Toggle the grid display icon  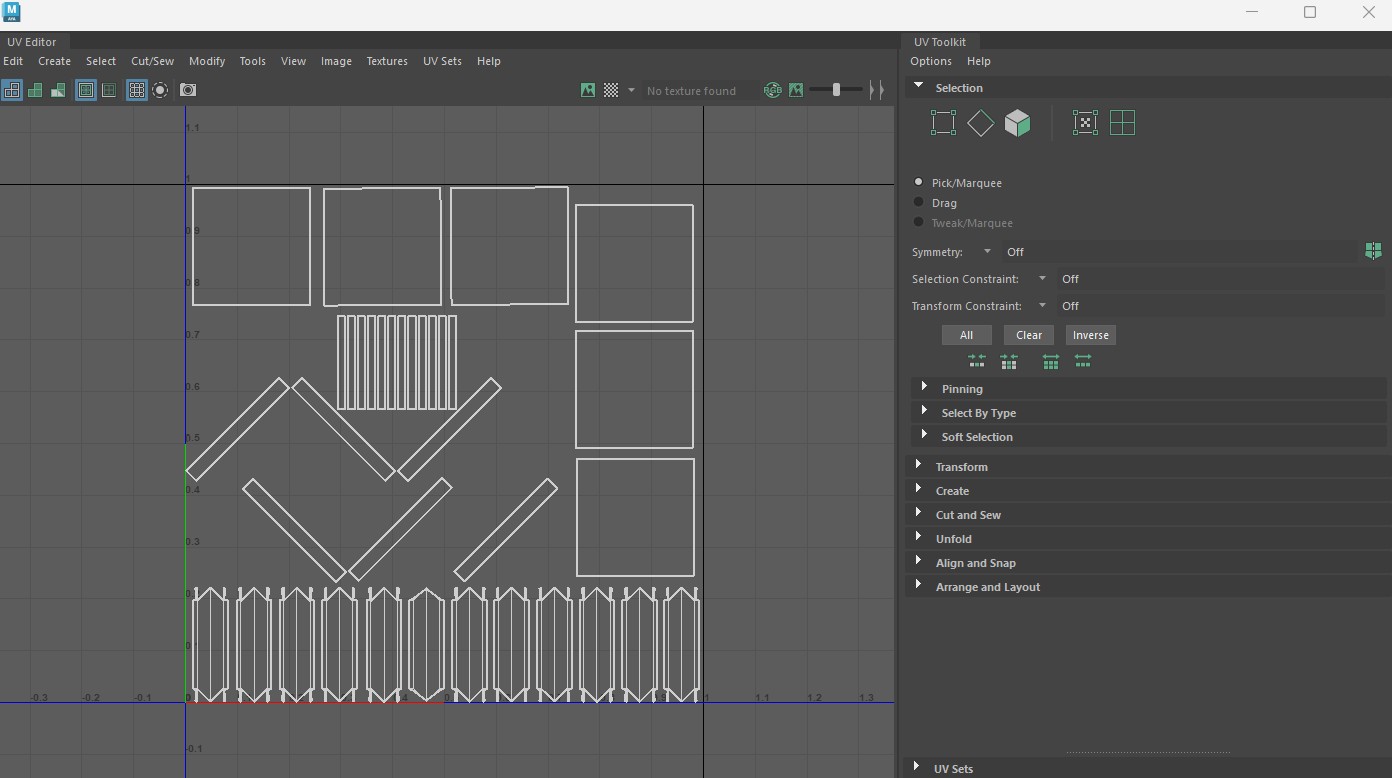[x=137, y=90]
